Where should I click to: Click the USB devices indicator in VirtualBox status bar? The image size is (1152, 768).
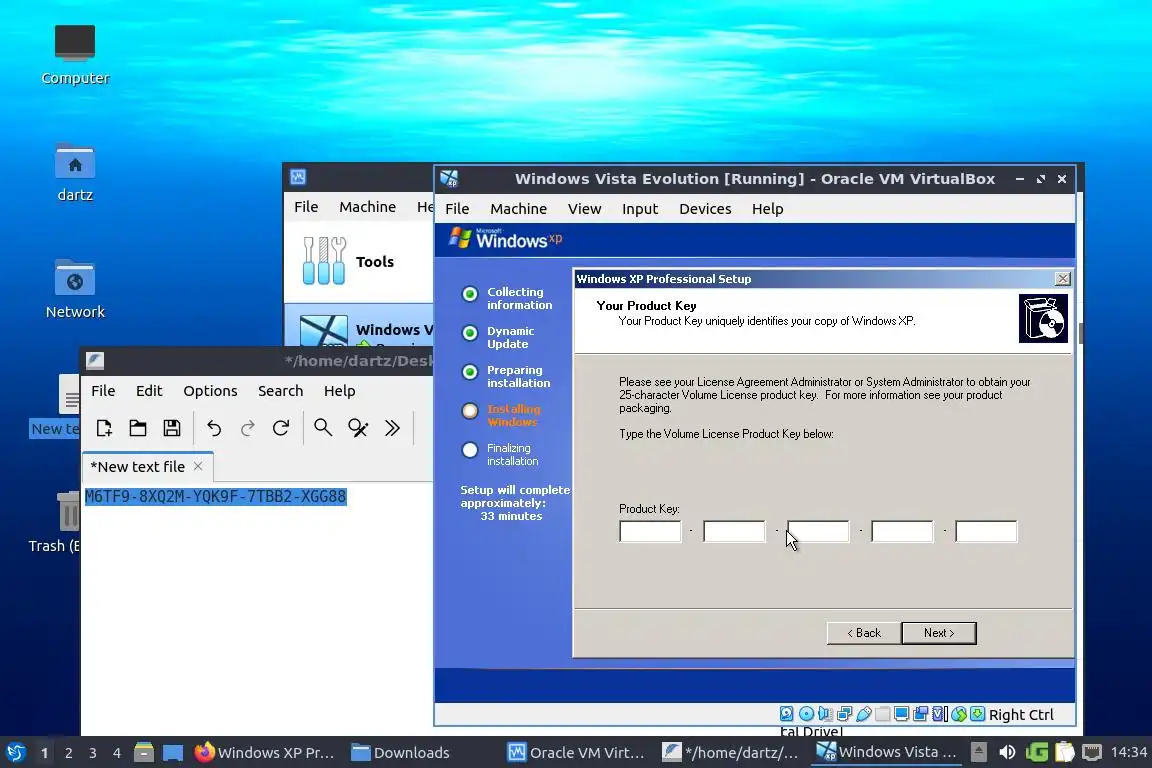coord(863,714)
